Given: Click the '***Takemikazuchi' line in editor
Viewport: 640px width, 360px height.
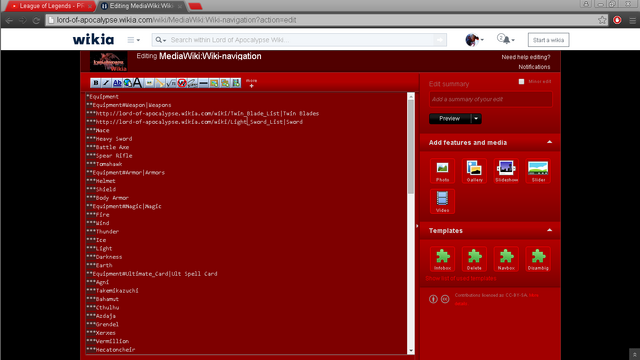Looking at the screenshot, I should point(112,291).
